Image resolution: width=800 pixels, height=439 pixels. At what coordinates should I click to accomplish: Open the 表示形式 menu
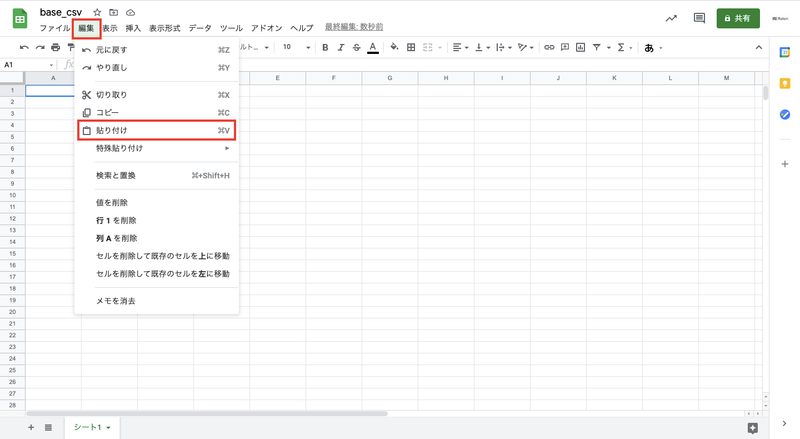(x=165, y=28)
